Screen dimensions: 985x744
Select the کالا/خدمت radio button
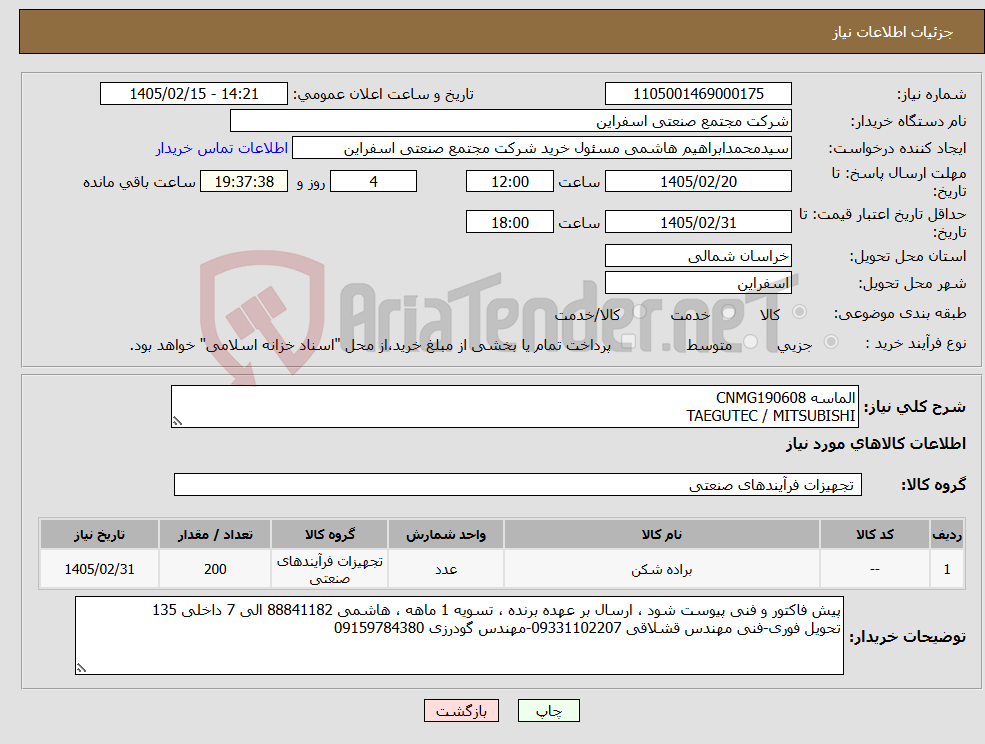[639, 312]
